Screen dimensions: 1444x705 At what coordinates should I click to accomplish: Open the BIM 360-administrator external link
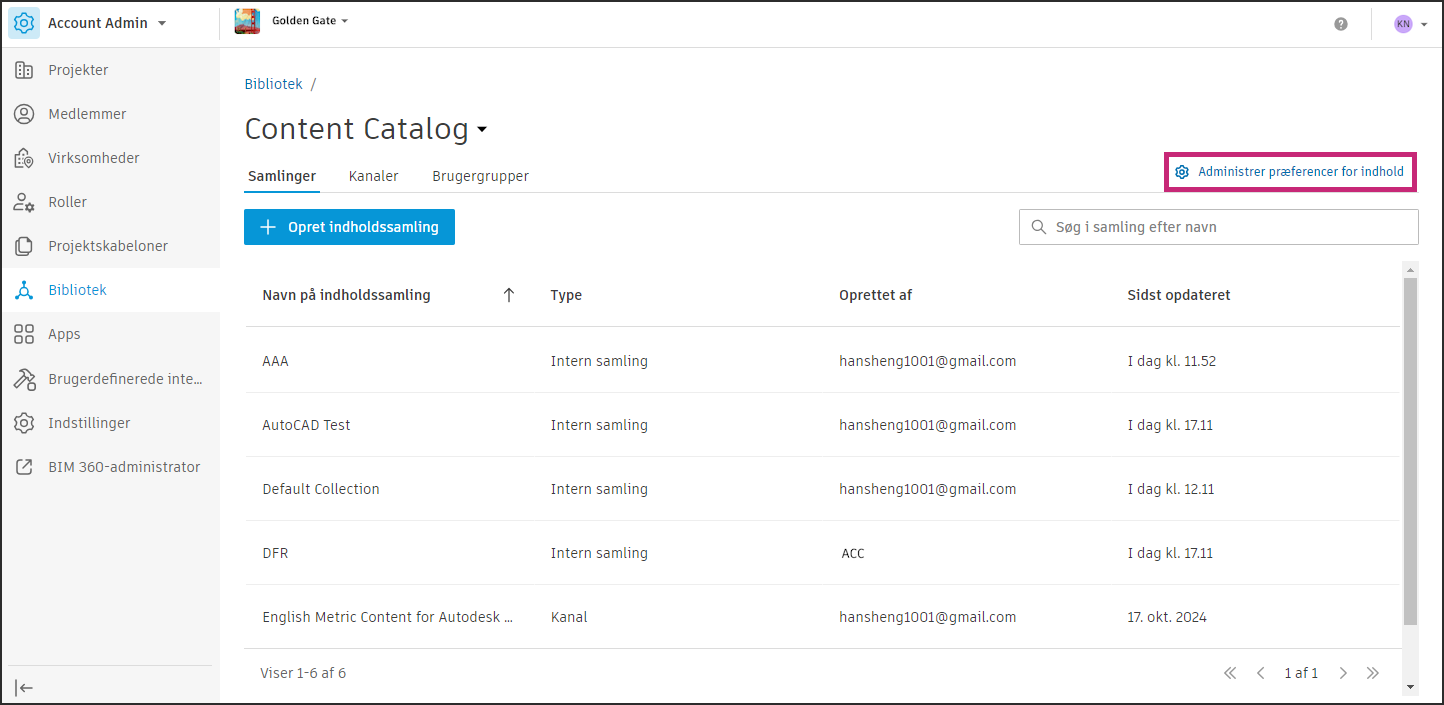tap(24, 467)
